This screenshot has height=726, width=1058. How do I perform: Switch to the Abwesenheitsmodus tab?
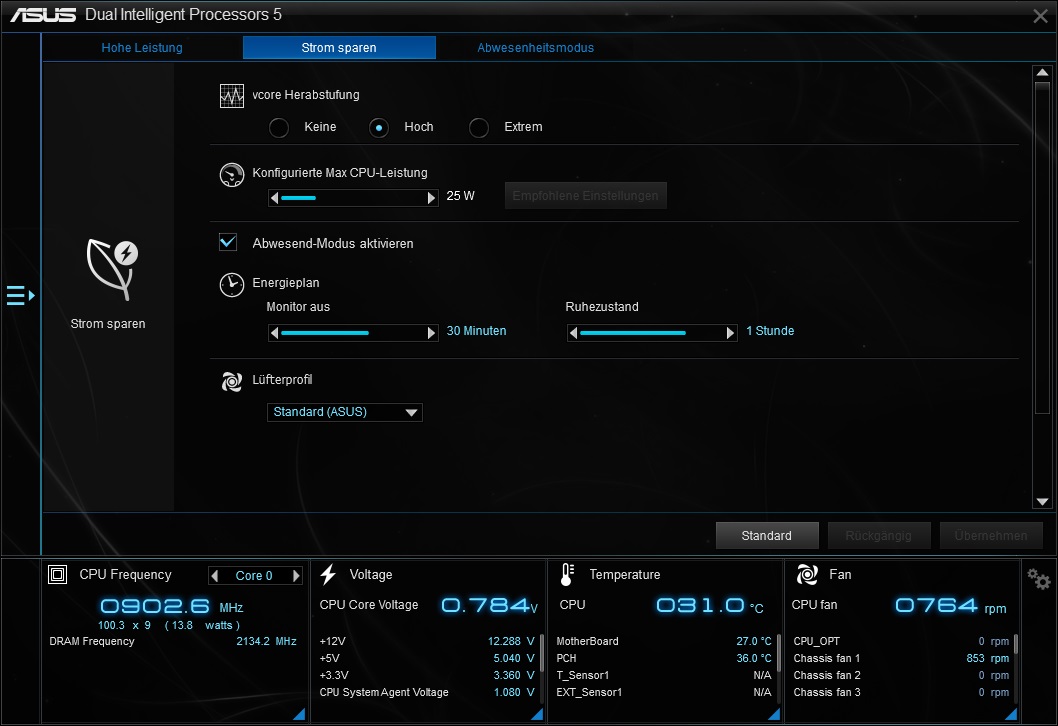point(535,48)
